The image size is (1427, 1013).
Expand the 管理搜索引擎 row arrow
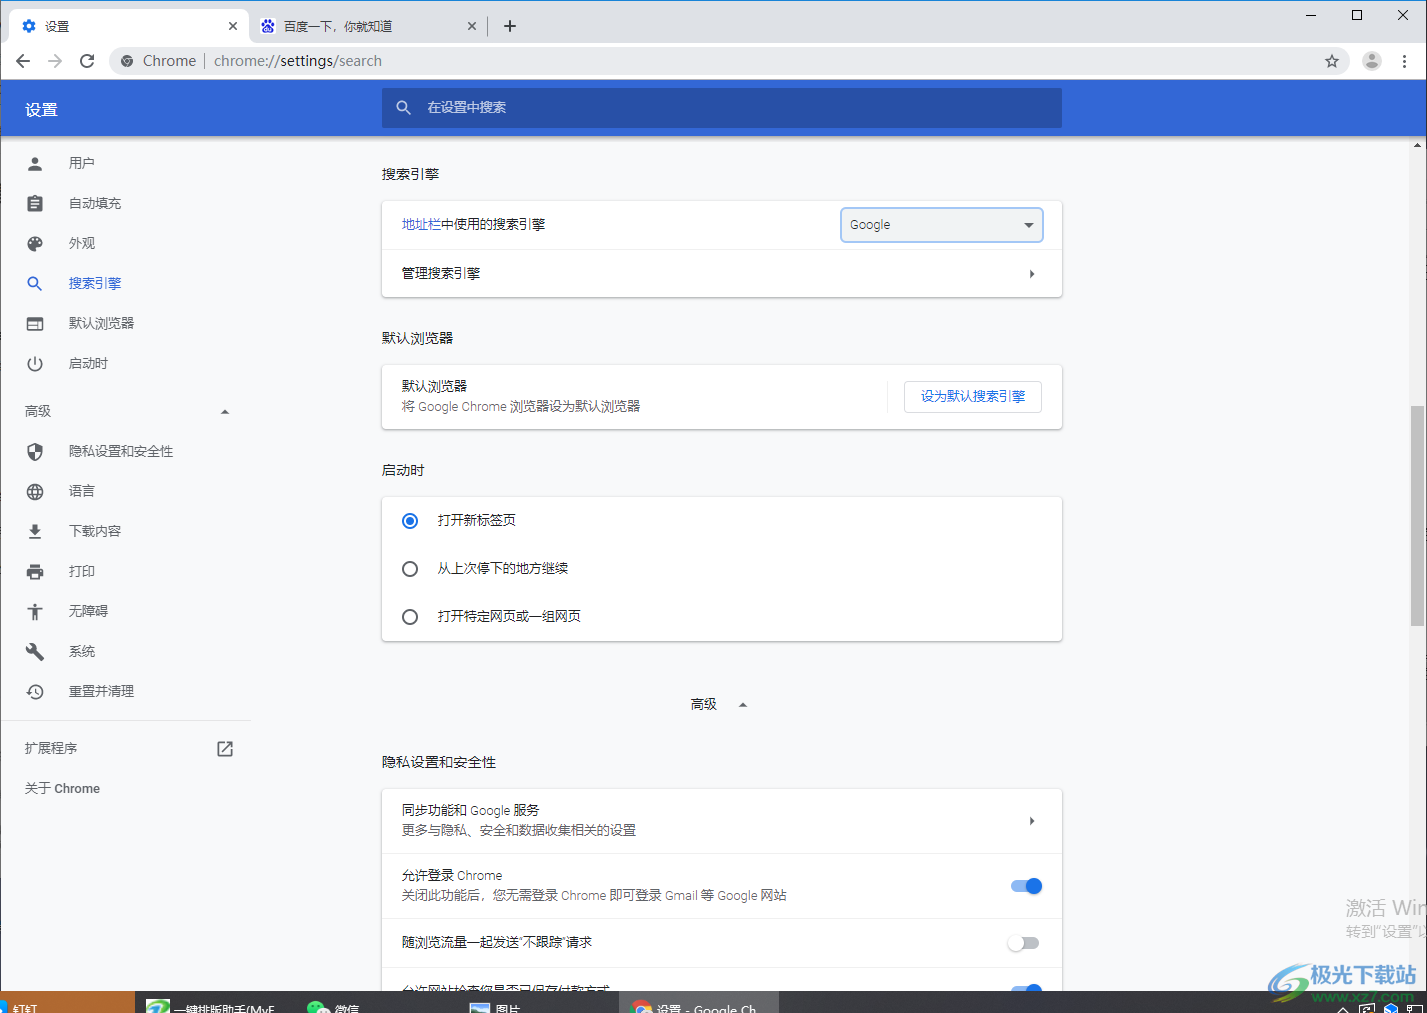(1032, 274)
